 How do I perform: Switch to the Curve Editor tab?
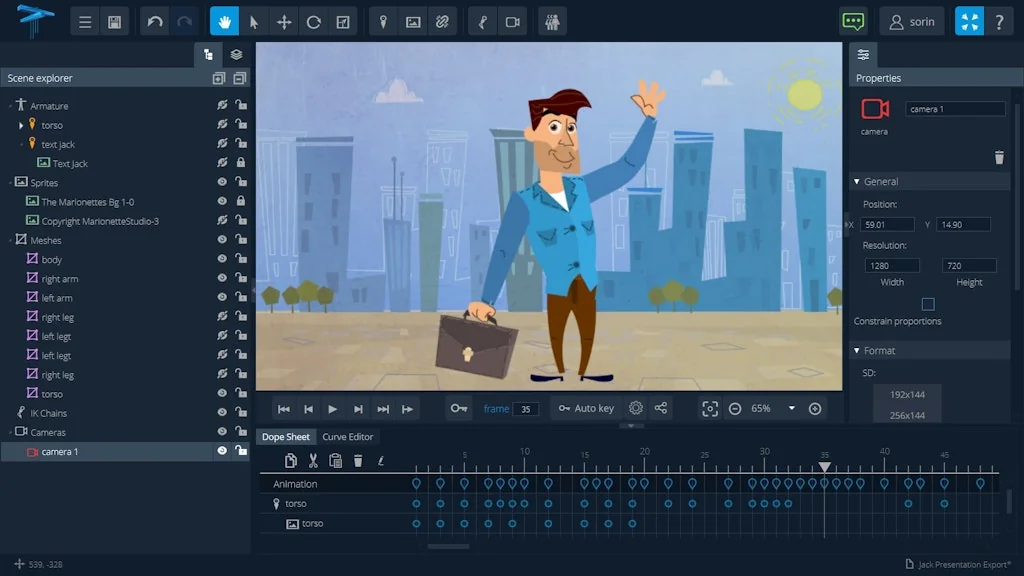coord(348,437)
